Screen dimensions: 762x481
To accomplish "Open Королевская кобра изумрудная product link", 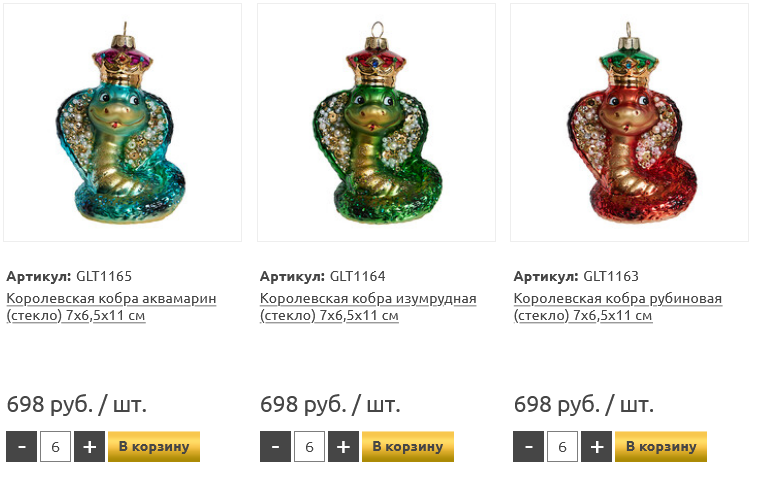I will click(368, 307).
